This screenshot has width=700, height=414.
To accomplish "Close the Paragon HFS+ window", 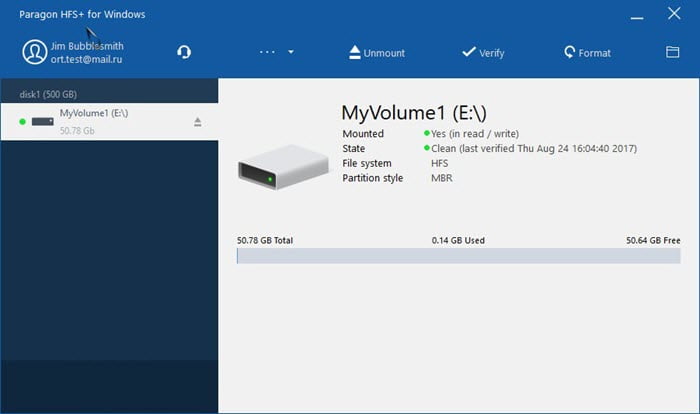I will point(674,13).
